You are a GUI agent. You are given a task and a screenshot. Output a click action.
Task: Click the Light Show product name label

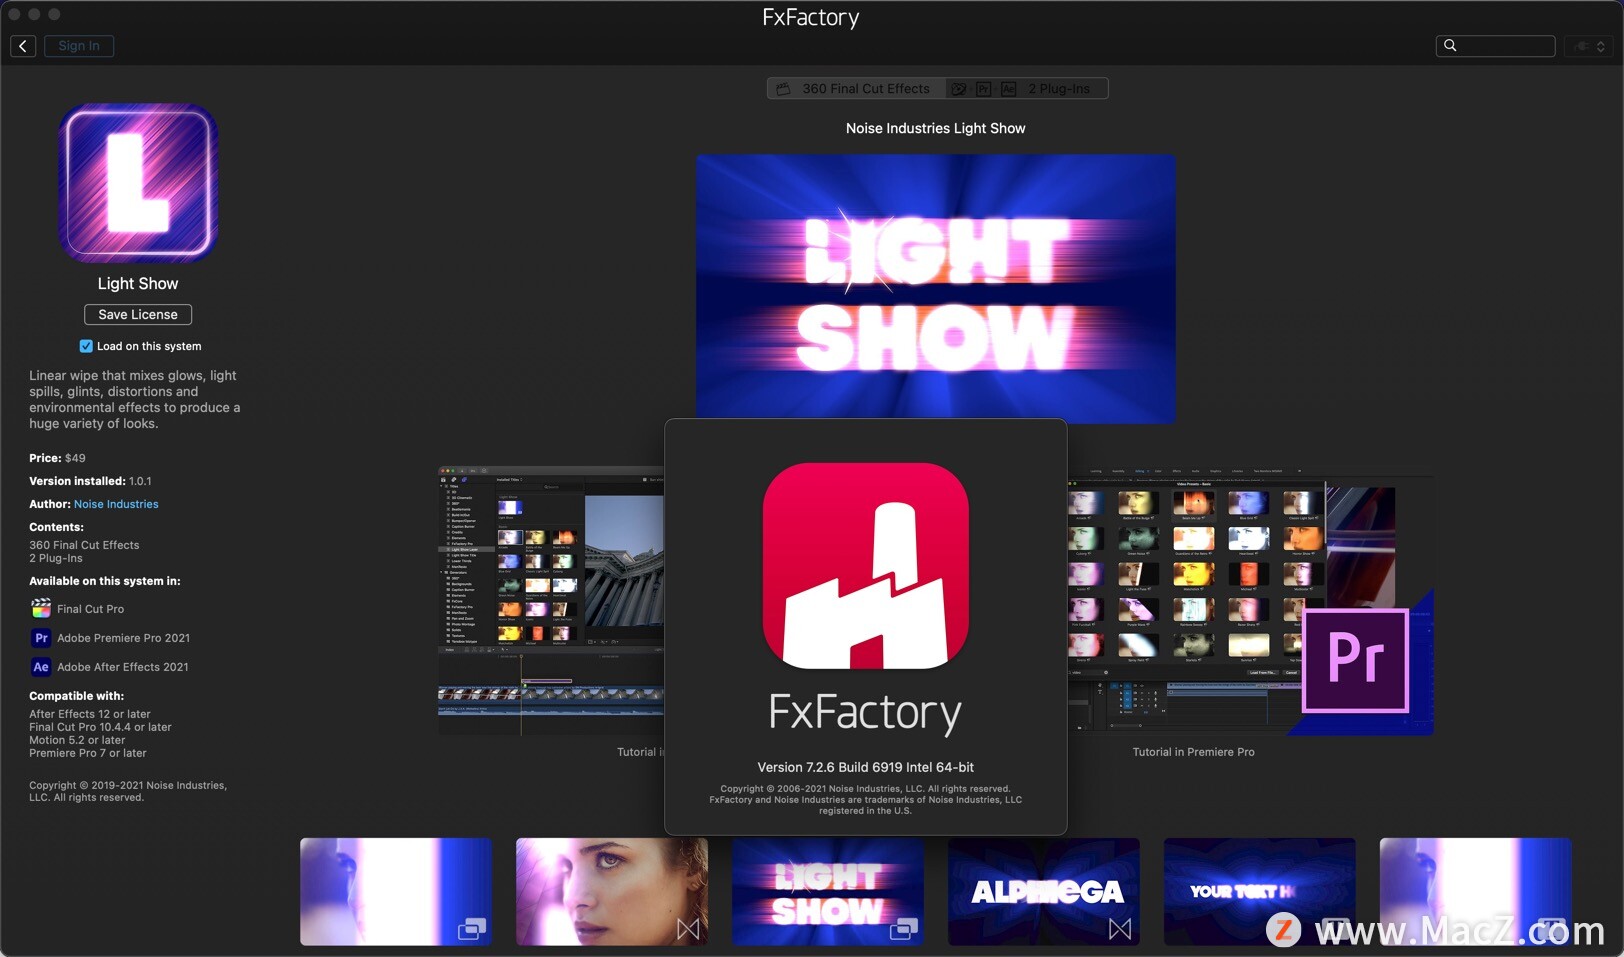tap(138, 284)
